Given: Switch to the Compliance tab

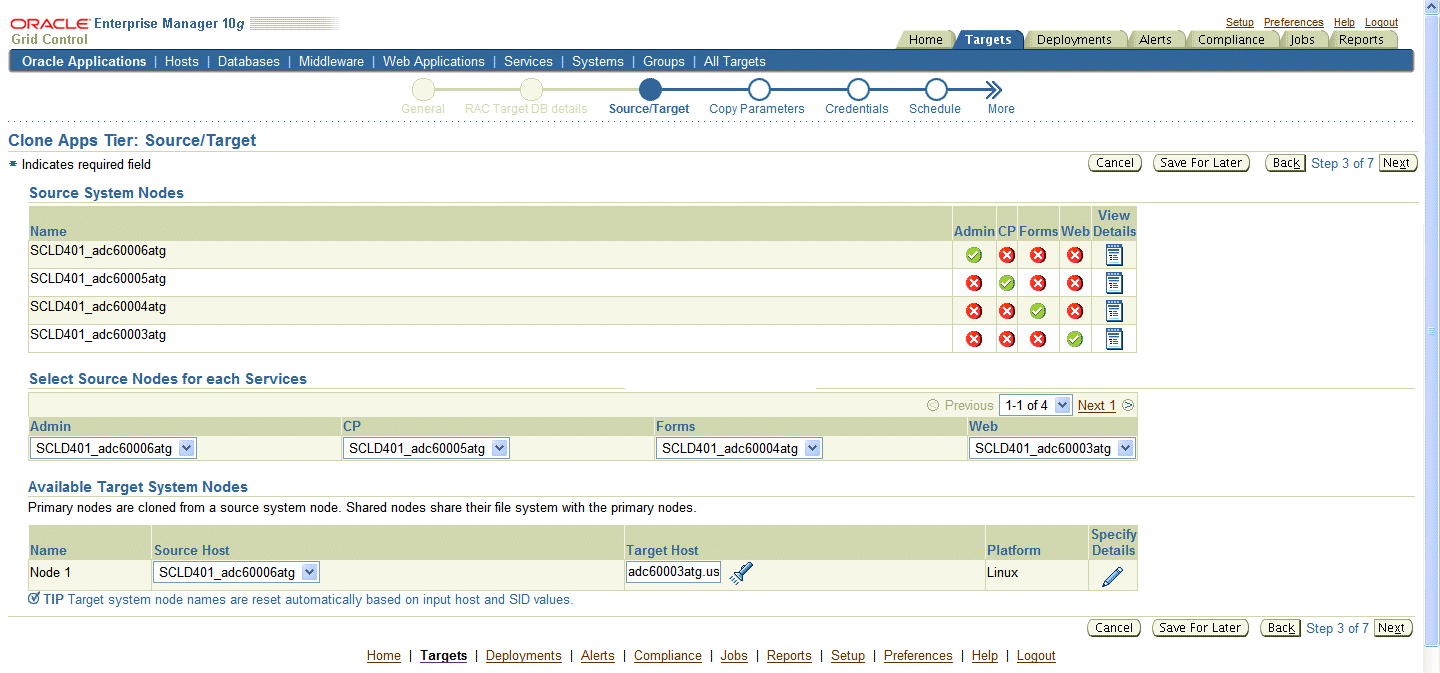Looking at the screenshot, I should (1231, 40).
